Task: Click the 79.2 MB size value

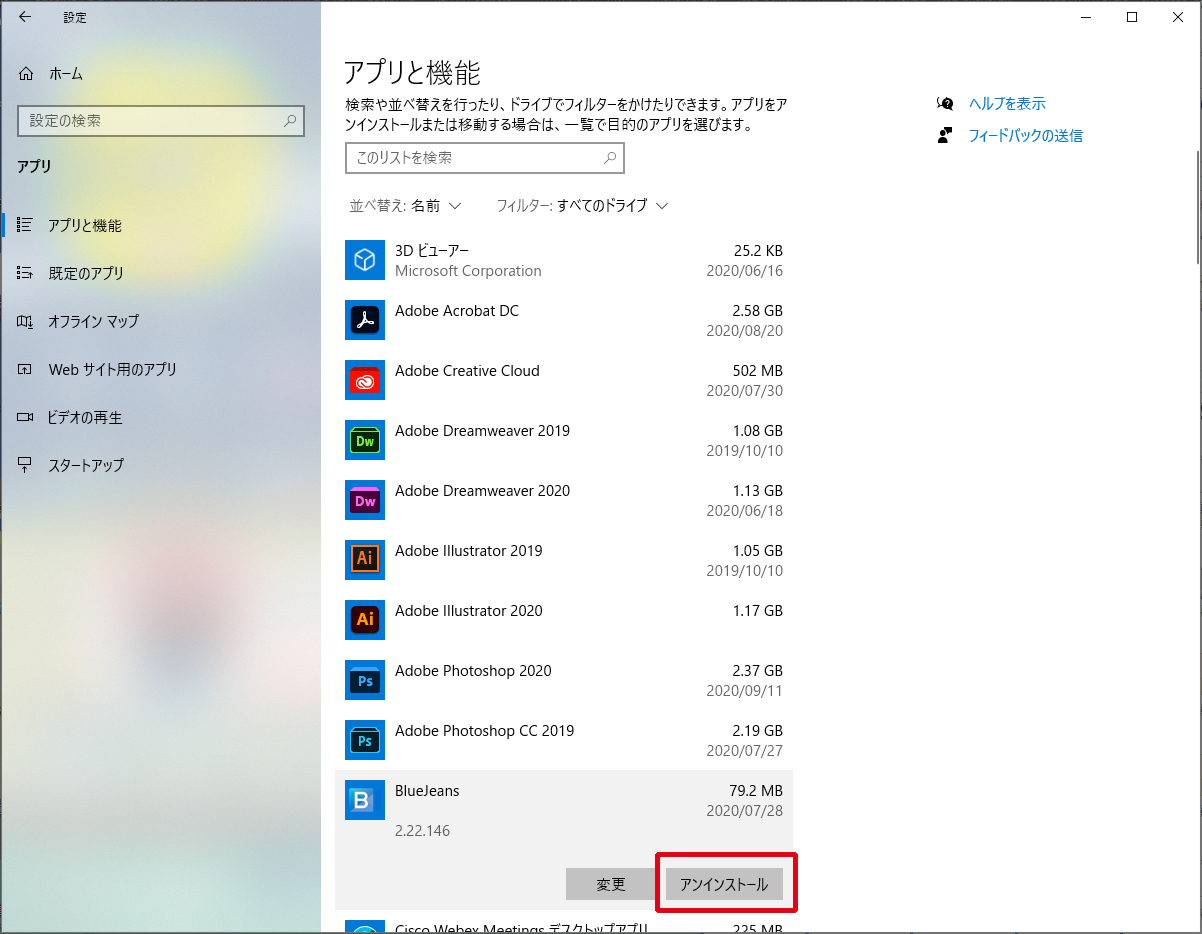Action: [x=756, y=791]
